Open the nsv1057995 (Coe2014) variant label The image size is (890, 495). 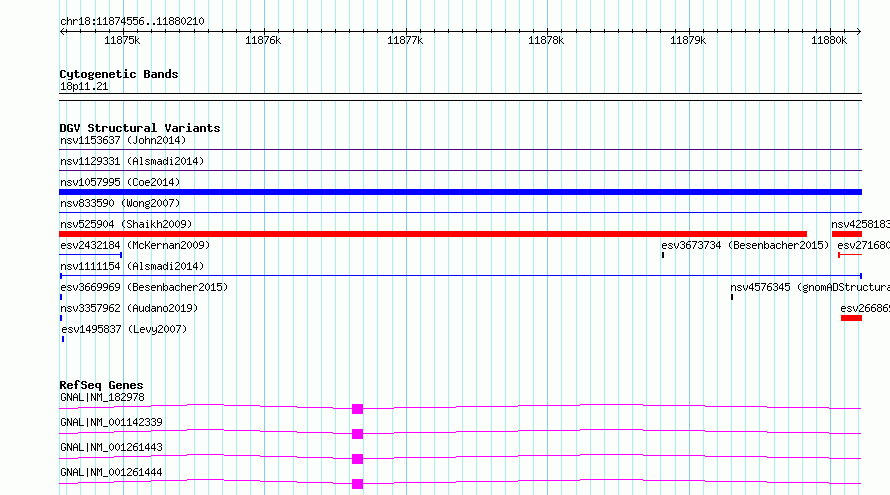120,182
